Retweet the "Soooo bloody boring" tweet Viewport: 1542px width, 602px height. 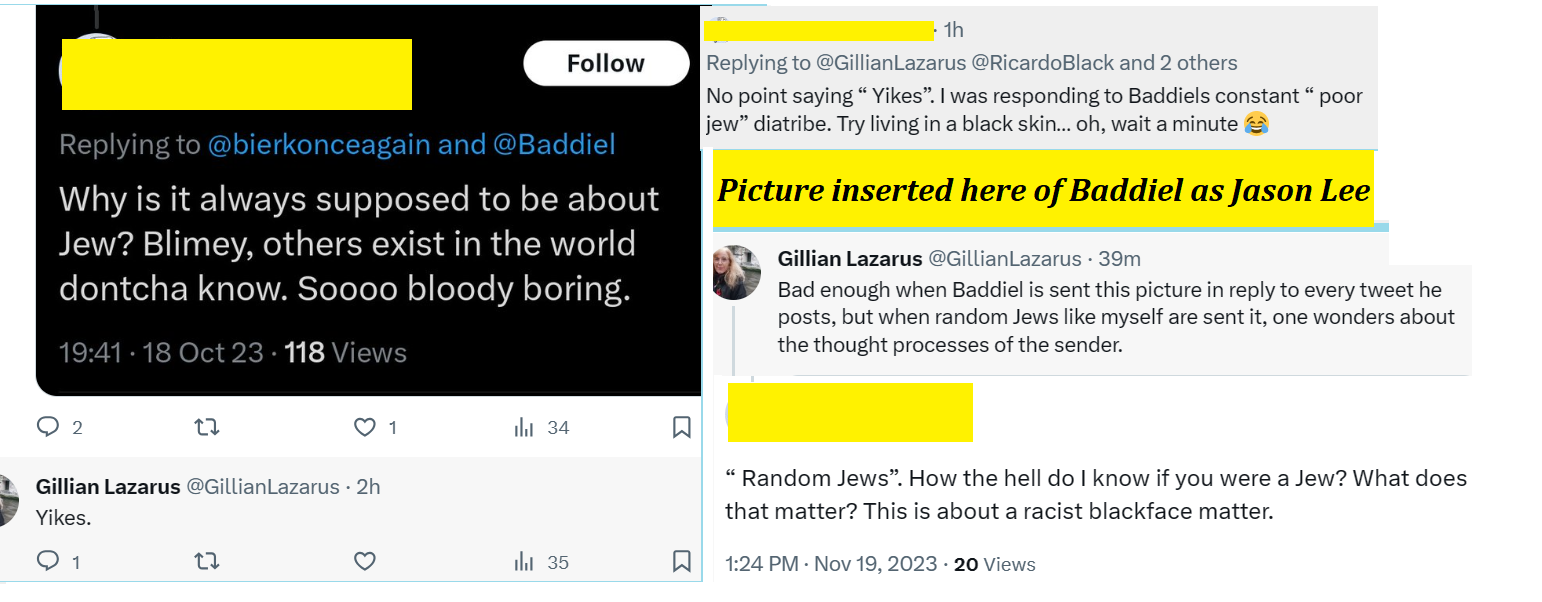coord(206,428)
